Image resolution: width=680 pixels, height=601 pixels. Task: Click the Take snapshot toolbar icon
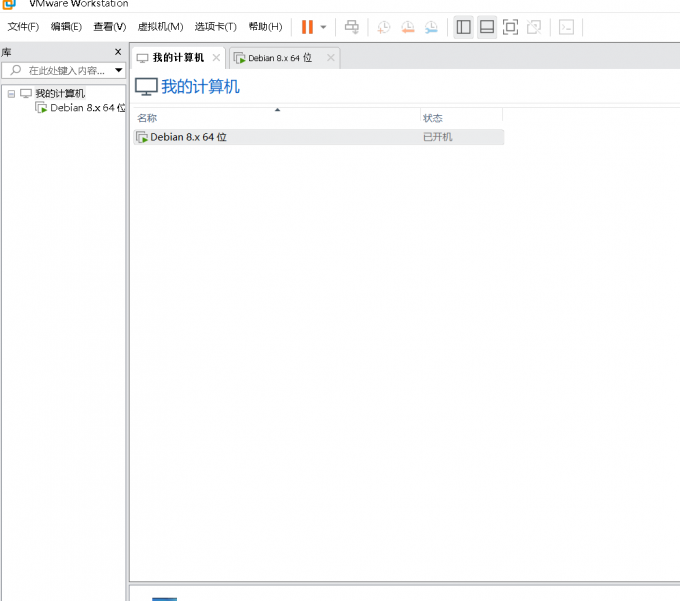point(383,27)
